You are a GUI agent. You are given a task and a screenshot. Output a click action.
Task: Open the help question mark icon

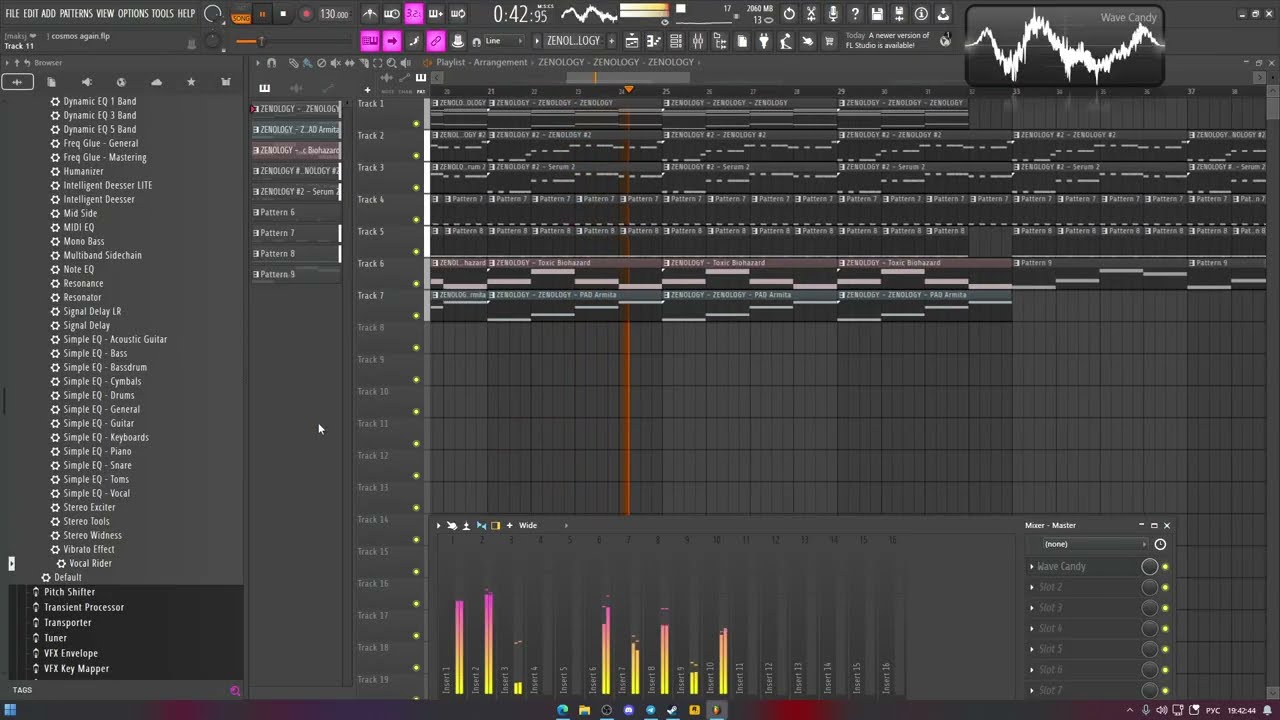pyautogui.click(x=855, y=14)
